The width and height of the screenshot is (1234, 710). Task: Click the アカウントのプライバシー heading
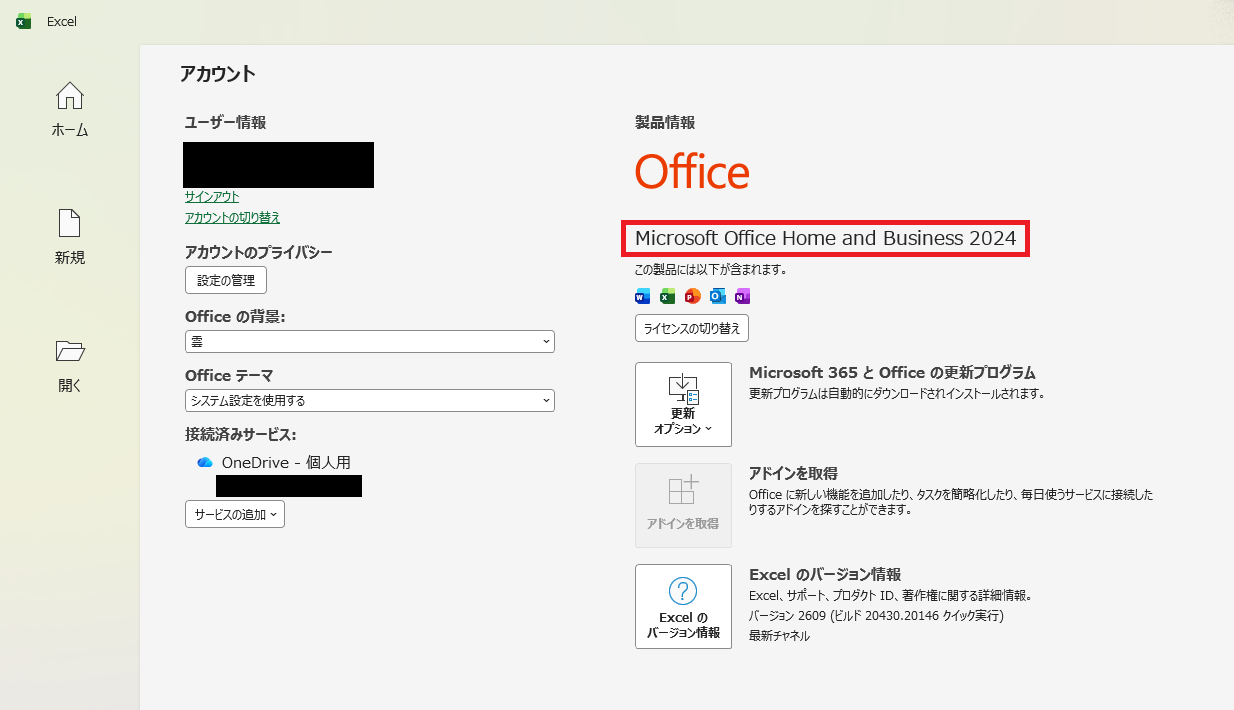259,252
